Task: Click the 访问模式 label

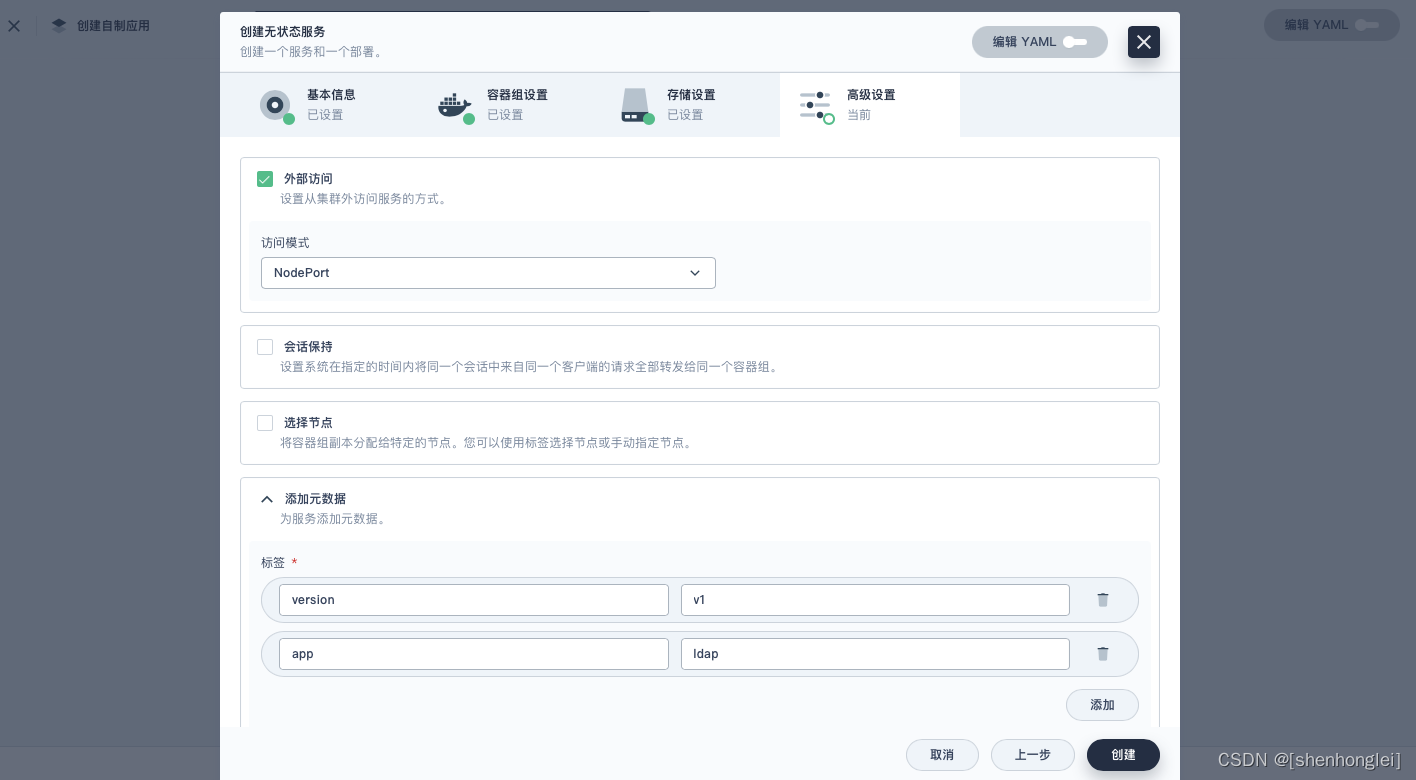Action: [285, 243]
